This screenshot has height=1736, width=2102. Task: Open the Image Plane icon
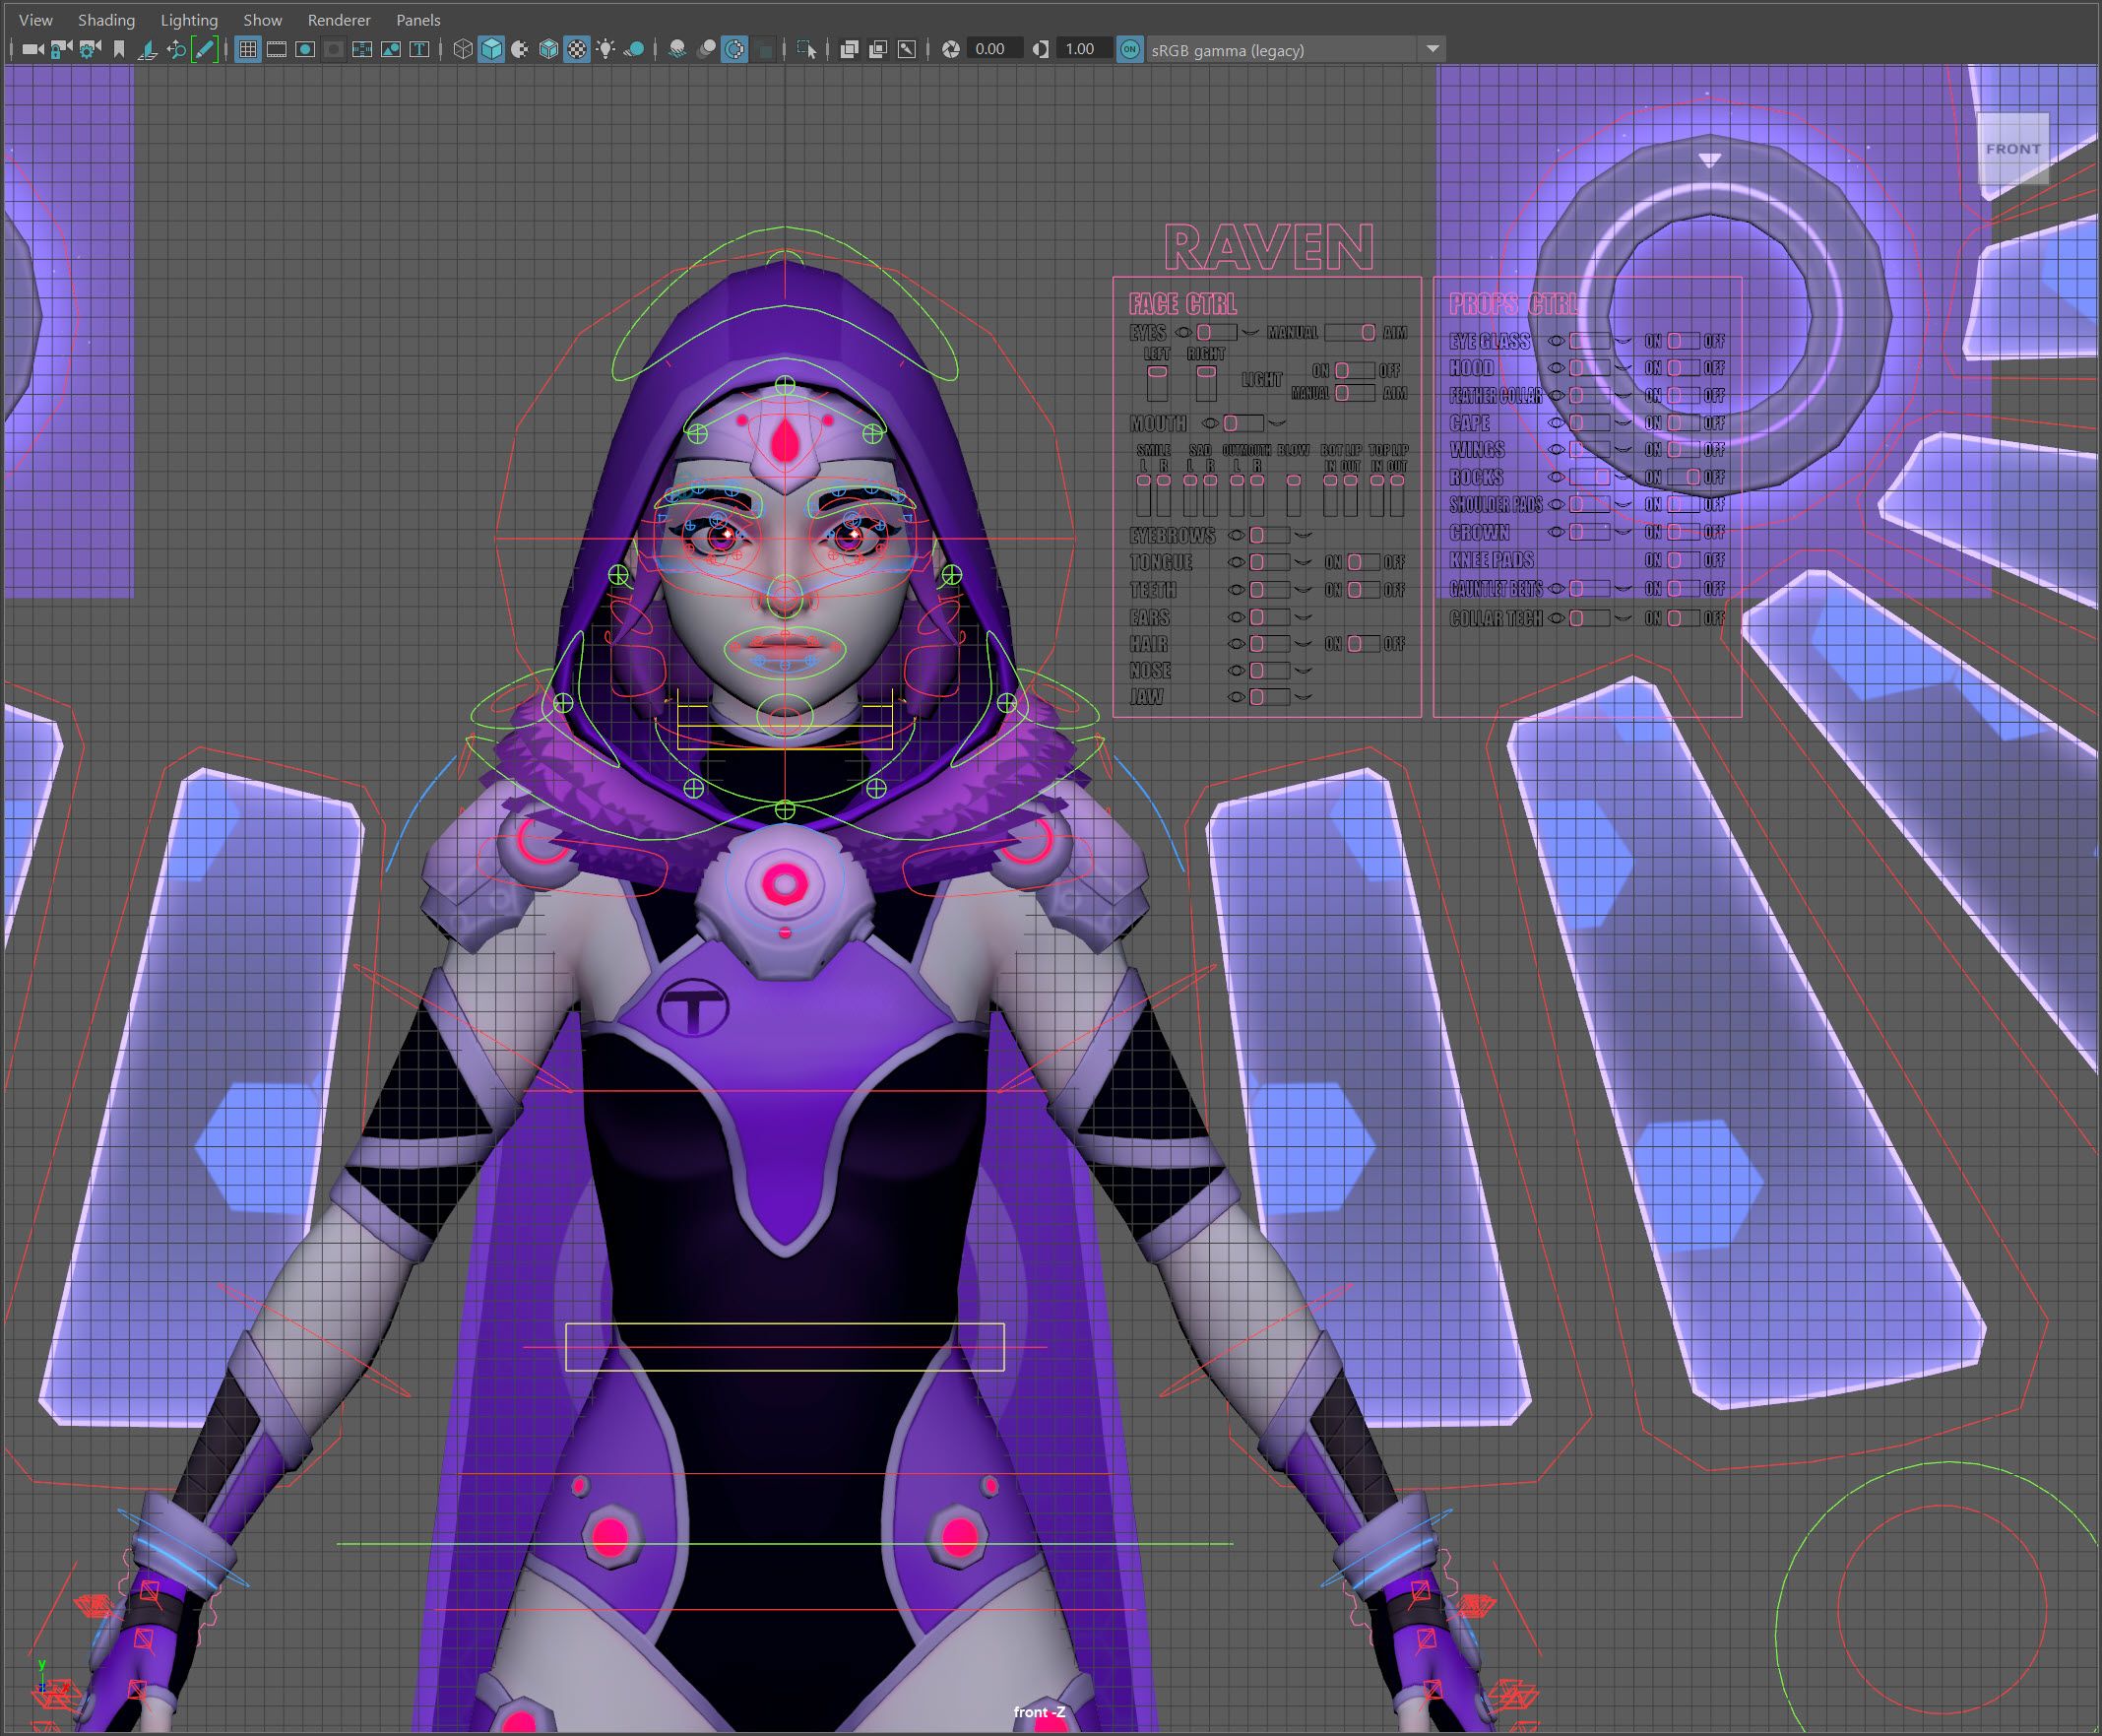coord(147,49)
